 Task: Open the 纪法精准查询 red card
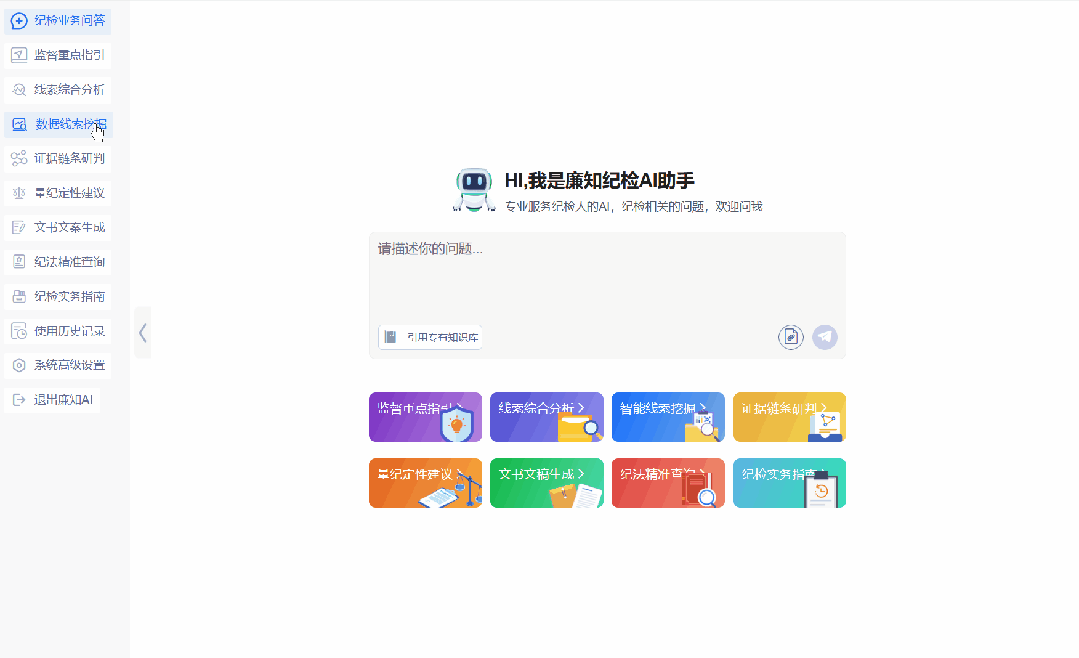coord(667,483)
